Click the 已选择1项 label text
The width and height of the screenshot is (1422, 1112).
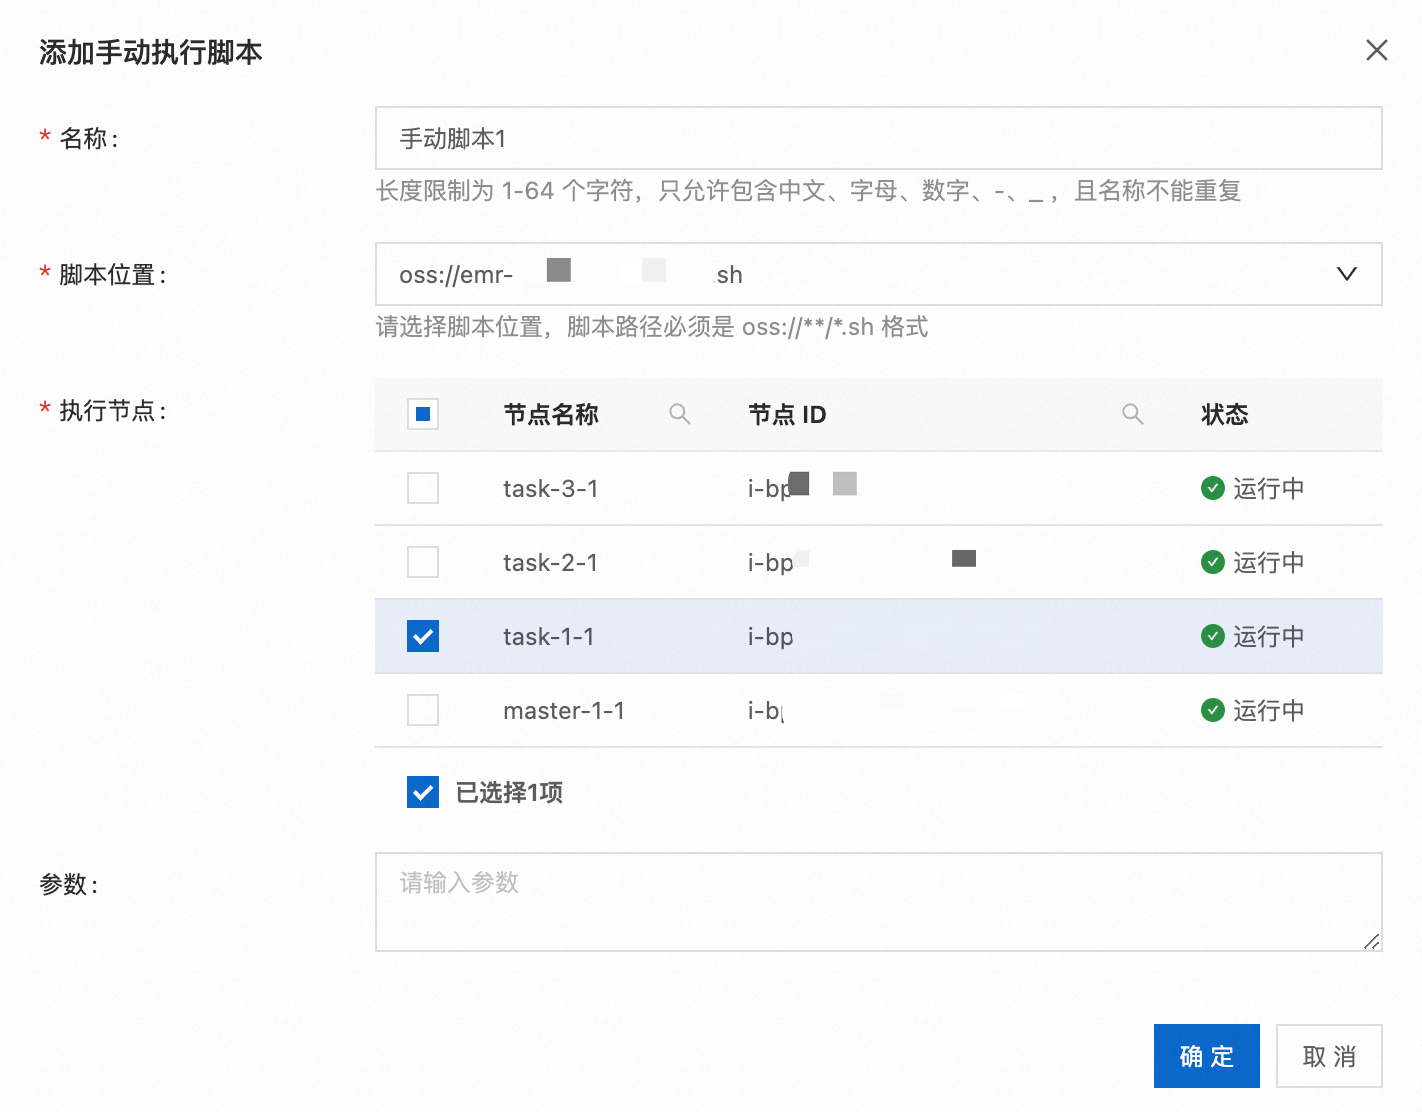(x=510, y=792)
